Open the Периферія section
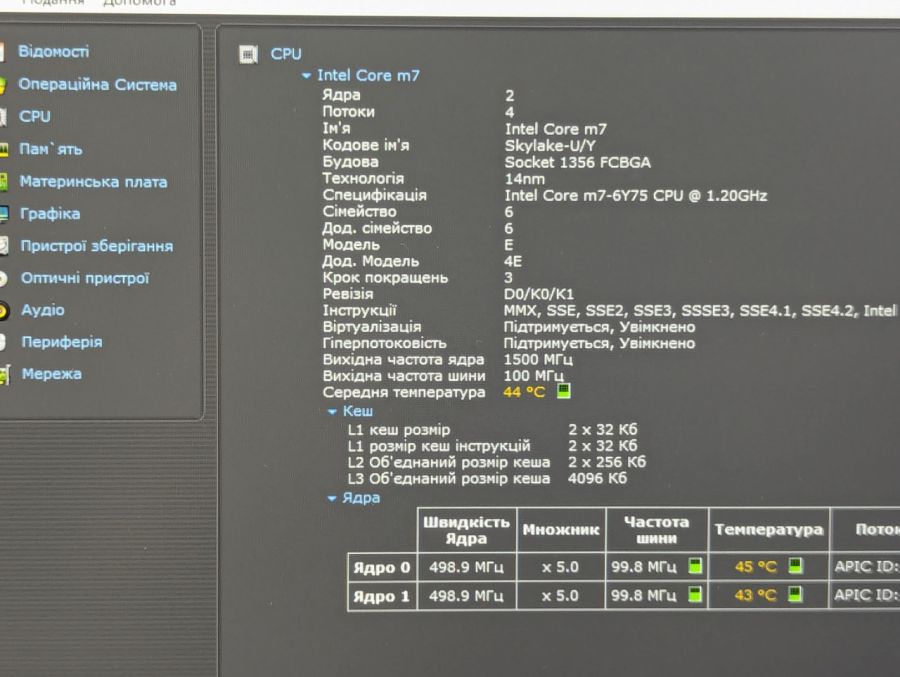Image resolution: width=900 pixels, height=677 pixels. (x=62, y=342)
